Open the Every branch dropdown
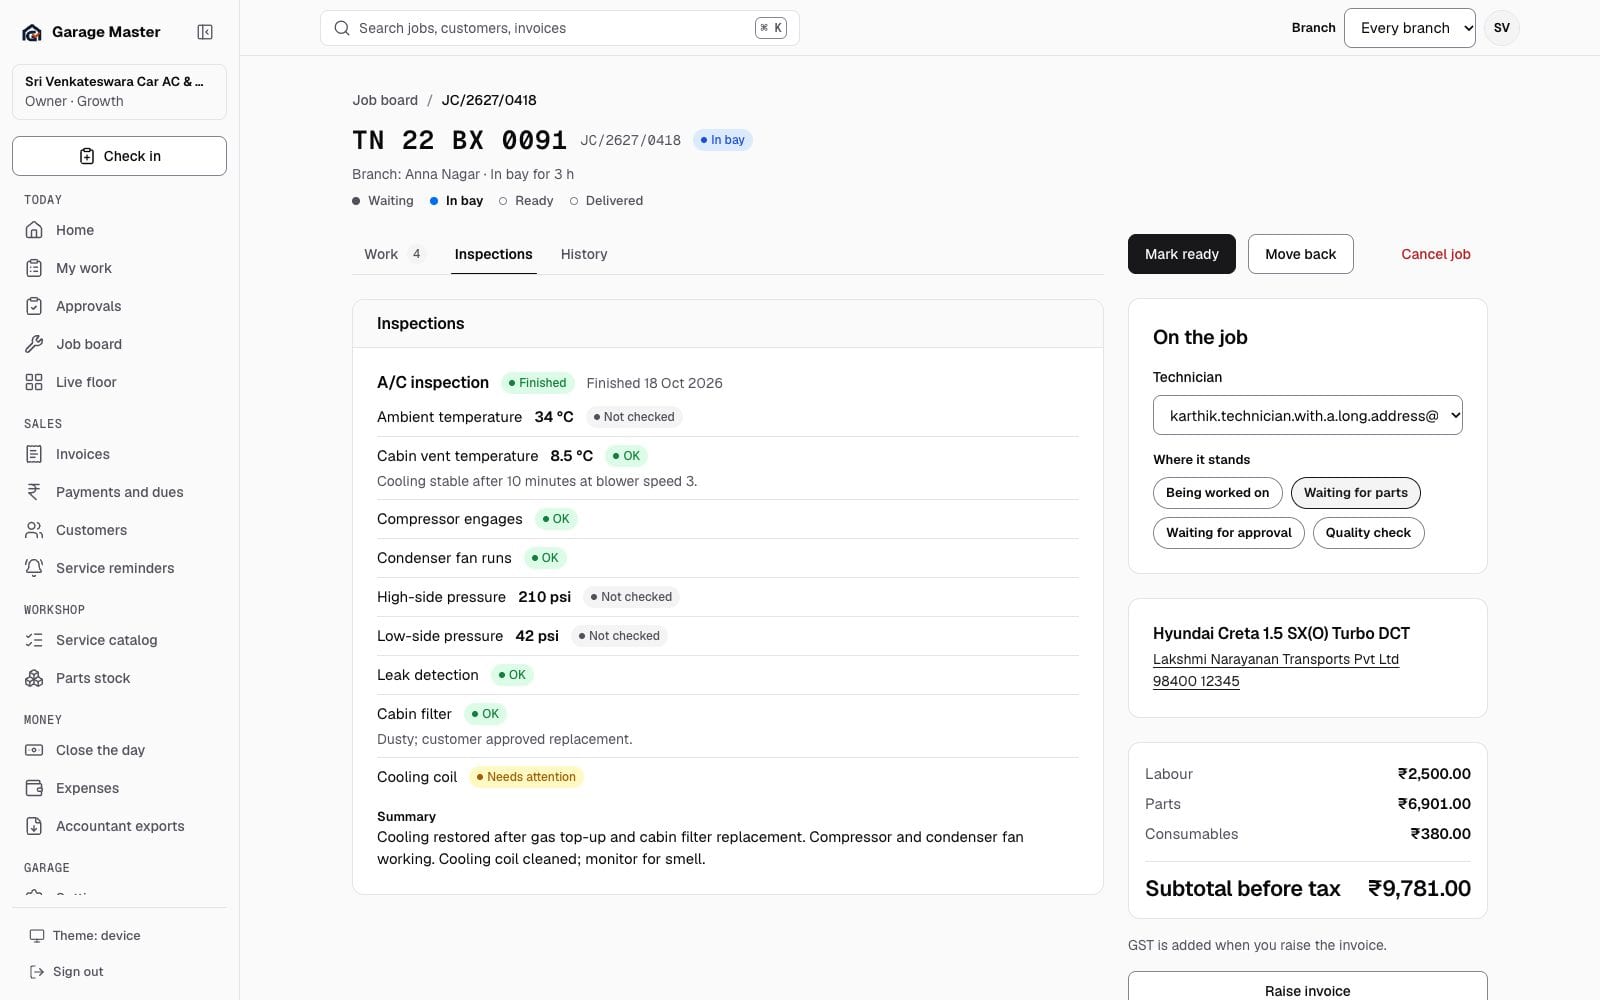 (1409, 28)
